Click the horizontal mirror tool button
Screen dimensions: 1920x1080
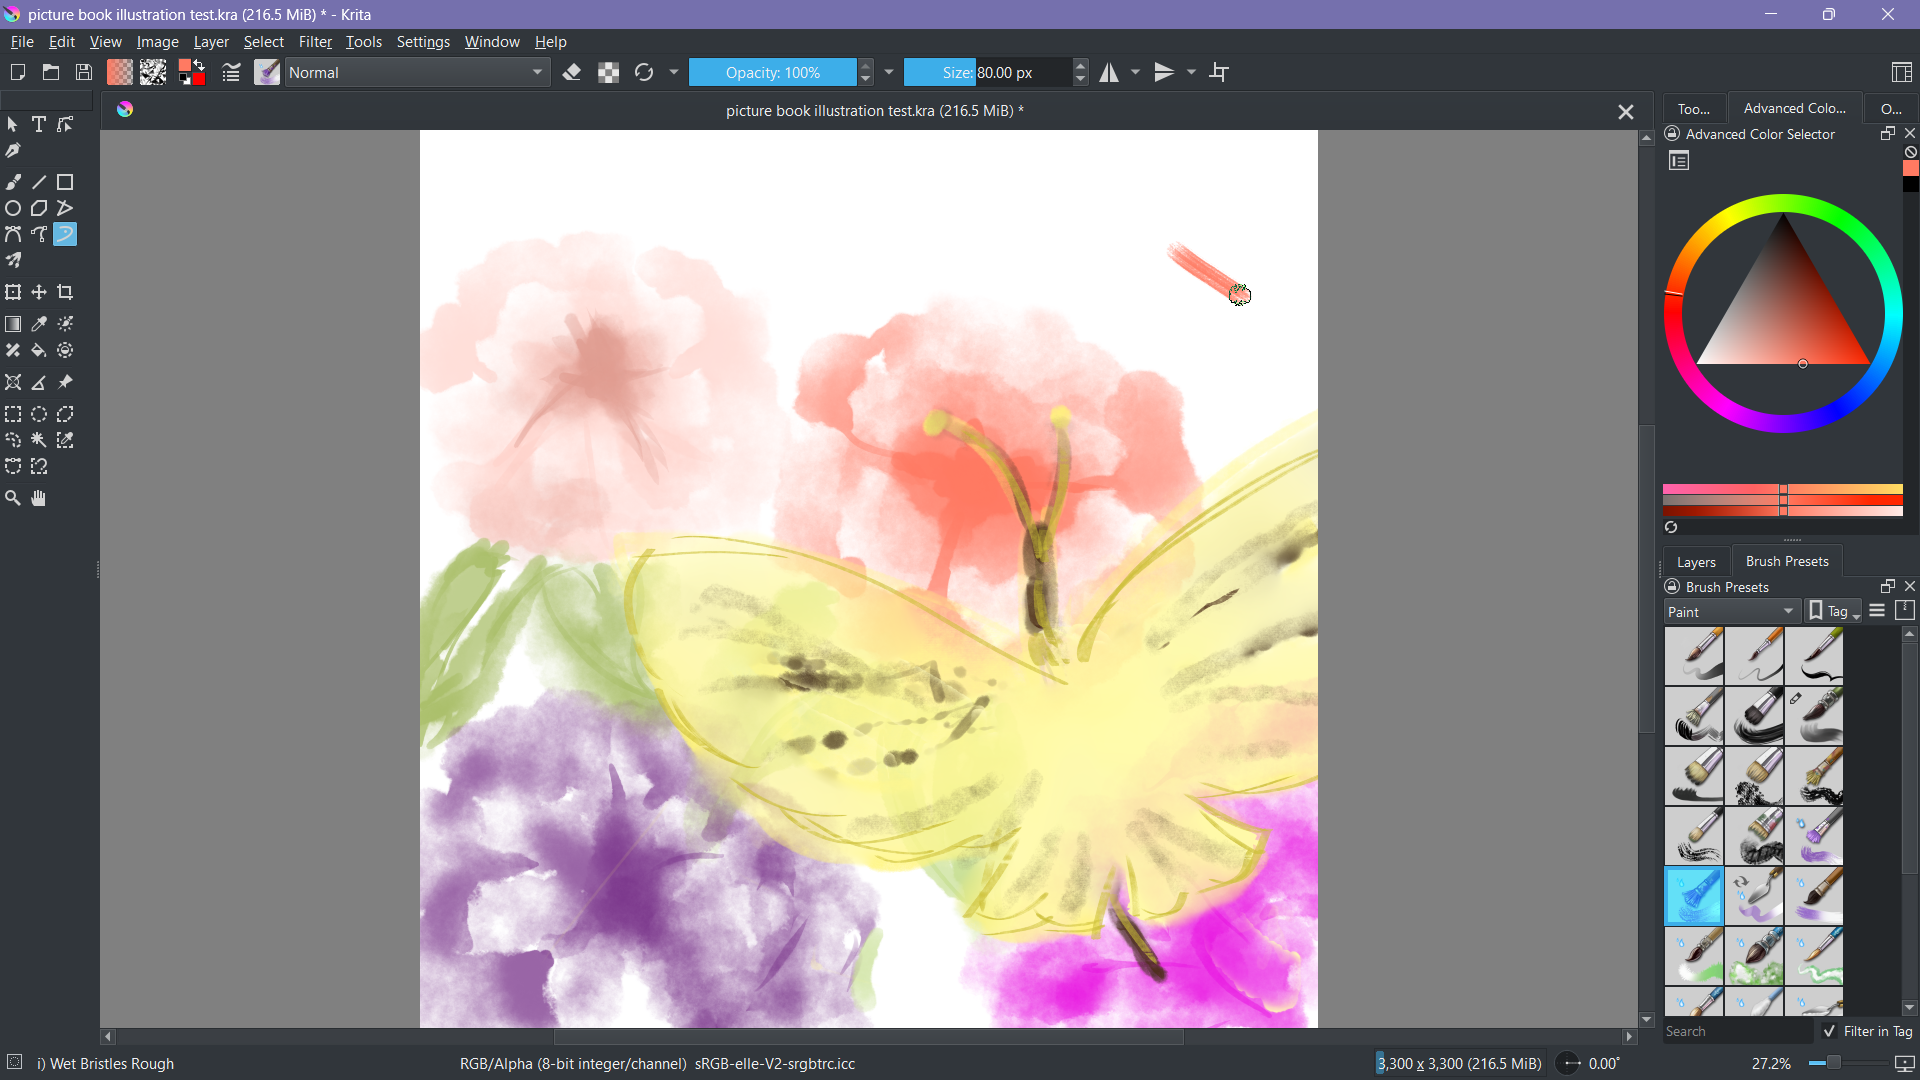(1110, 73)
